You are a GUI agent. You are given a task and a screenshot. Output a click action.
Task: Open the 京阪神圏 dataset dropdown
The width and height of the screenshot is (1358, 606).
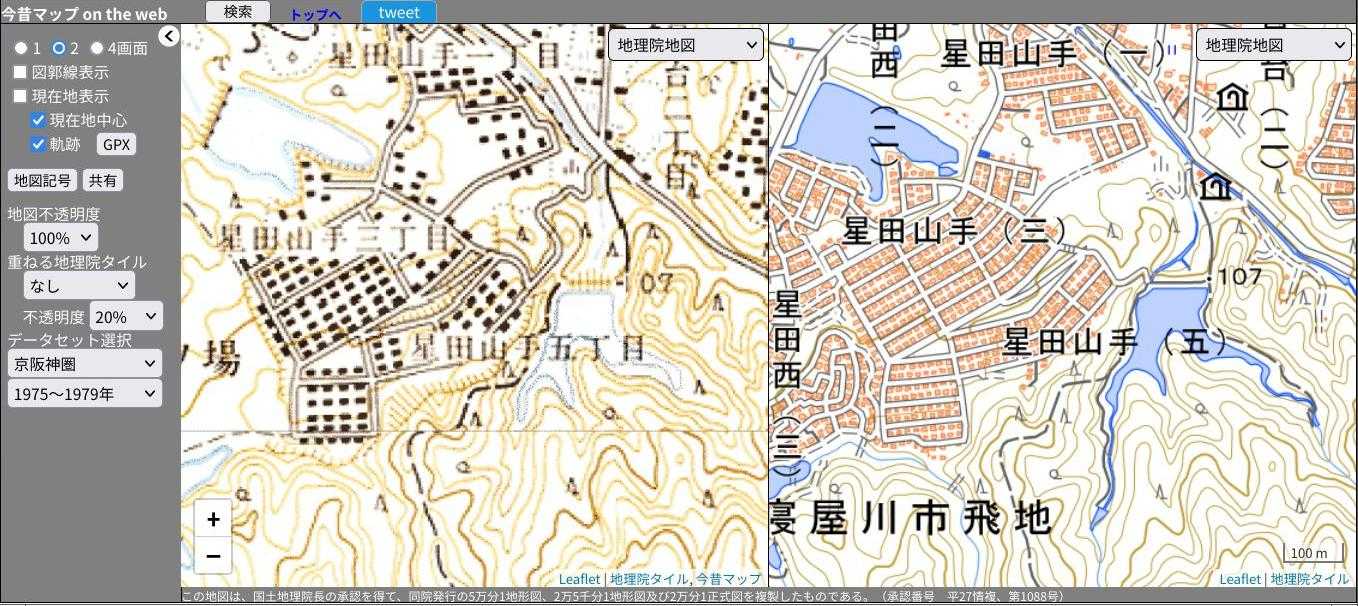point(84,363)
